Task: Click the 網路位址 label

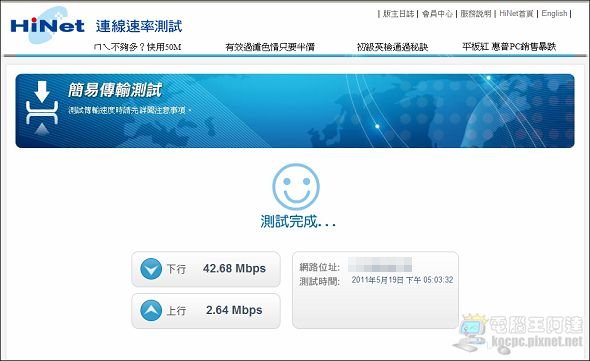Action: pyautogui.click(x=319, y=267)
